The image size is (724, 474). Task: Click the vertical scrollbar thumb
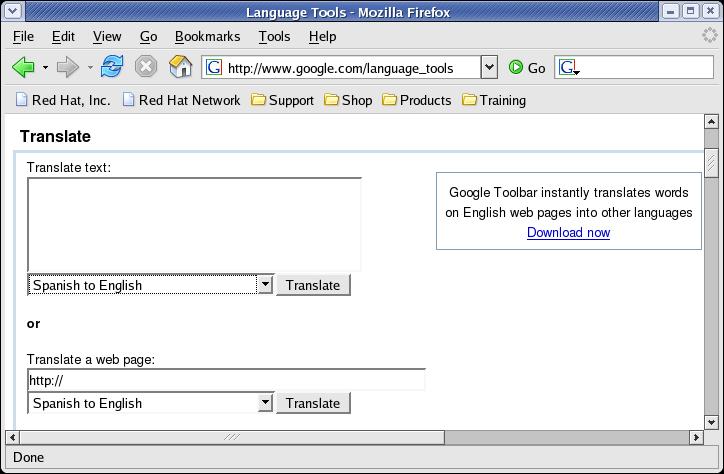pyautogui.click(x=711, y=162)
